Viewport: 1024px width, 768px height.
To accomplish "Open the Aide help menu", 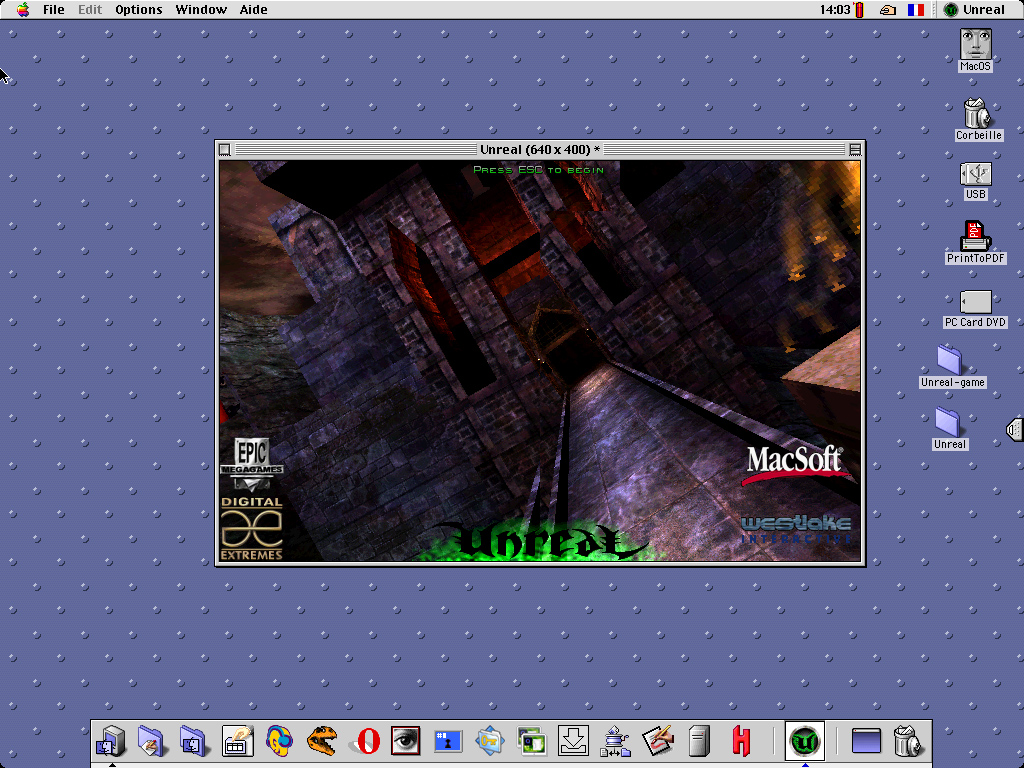I will coord(253,9).
